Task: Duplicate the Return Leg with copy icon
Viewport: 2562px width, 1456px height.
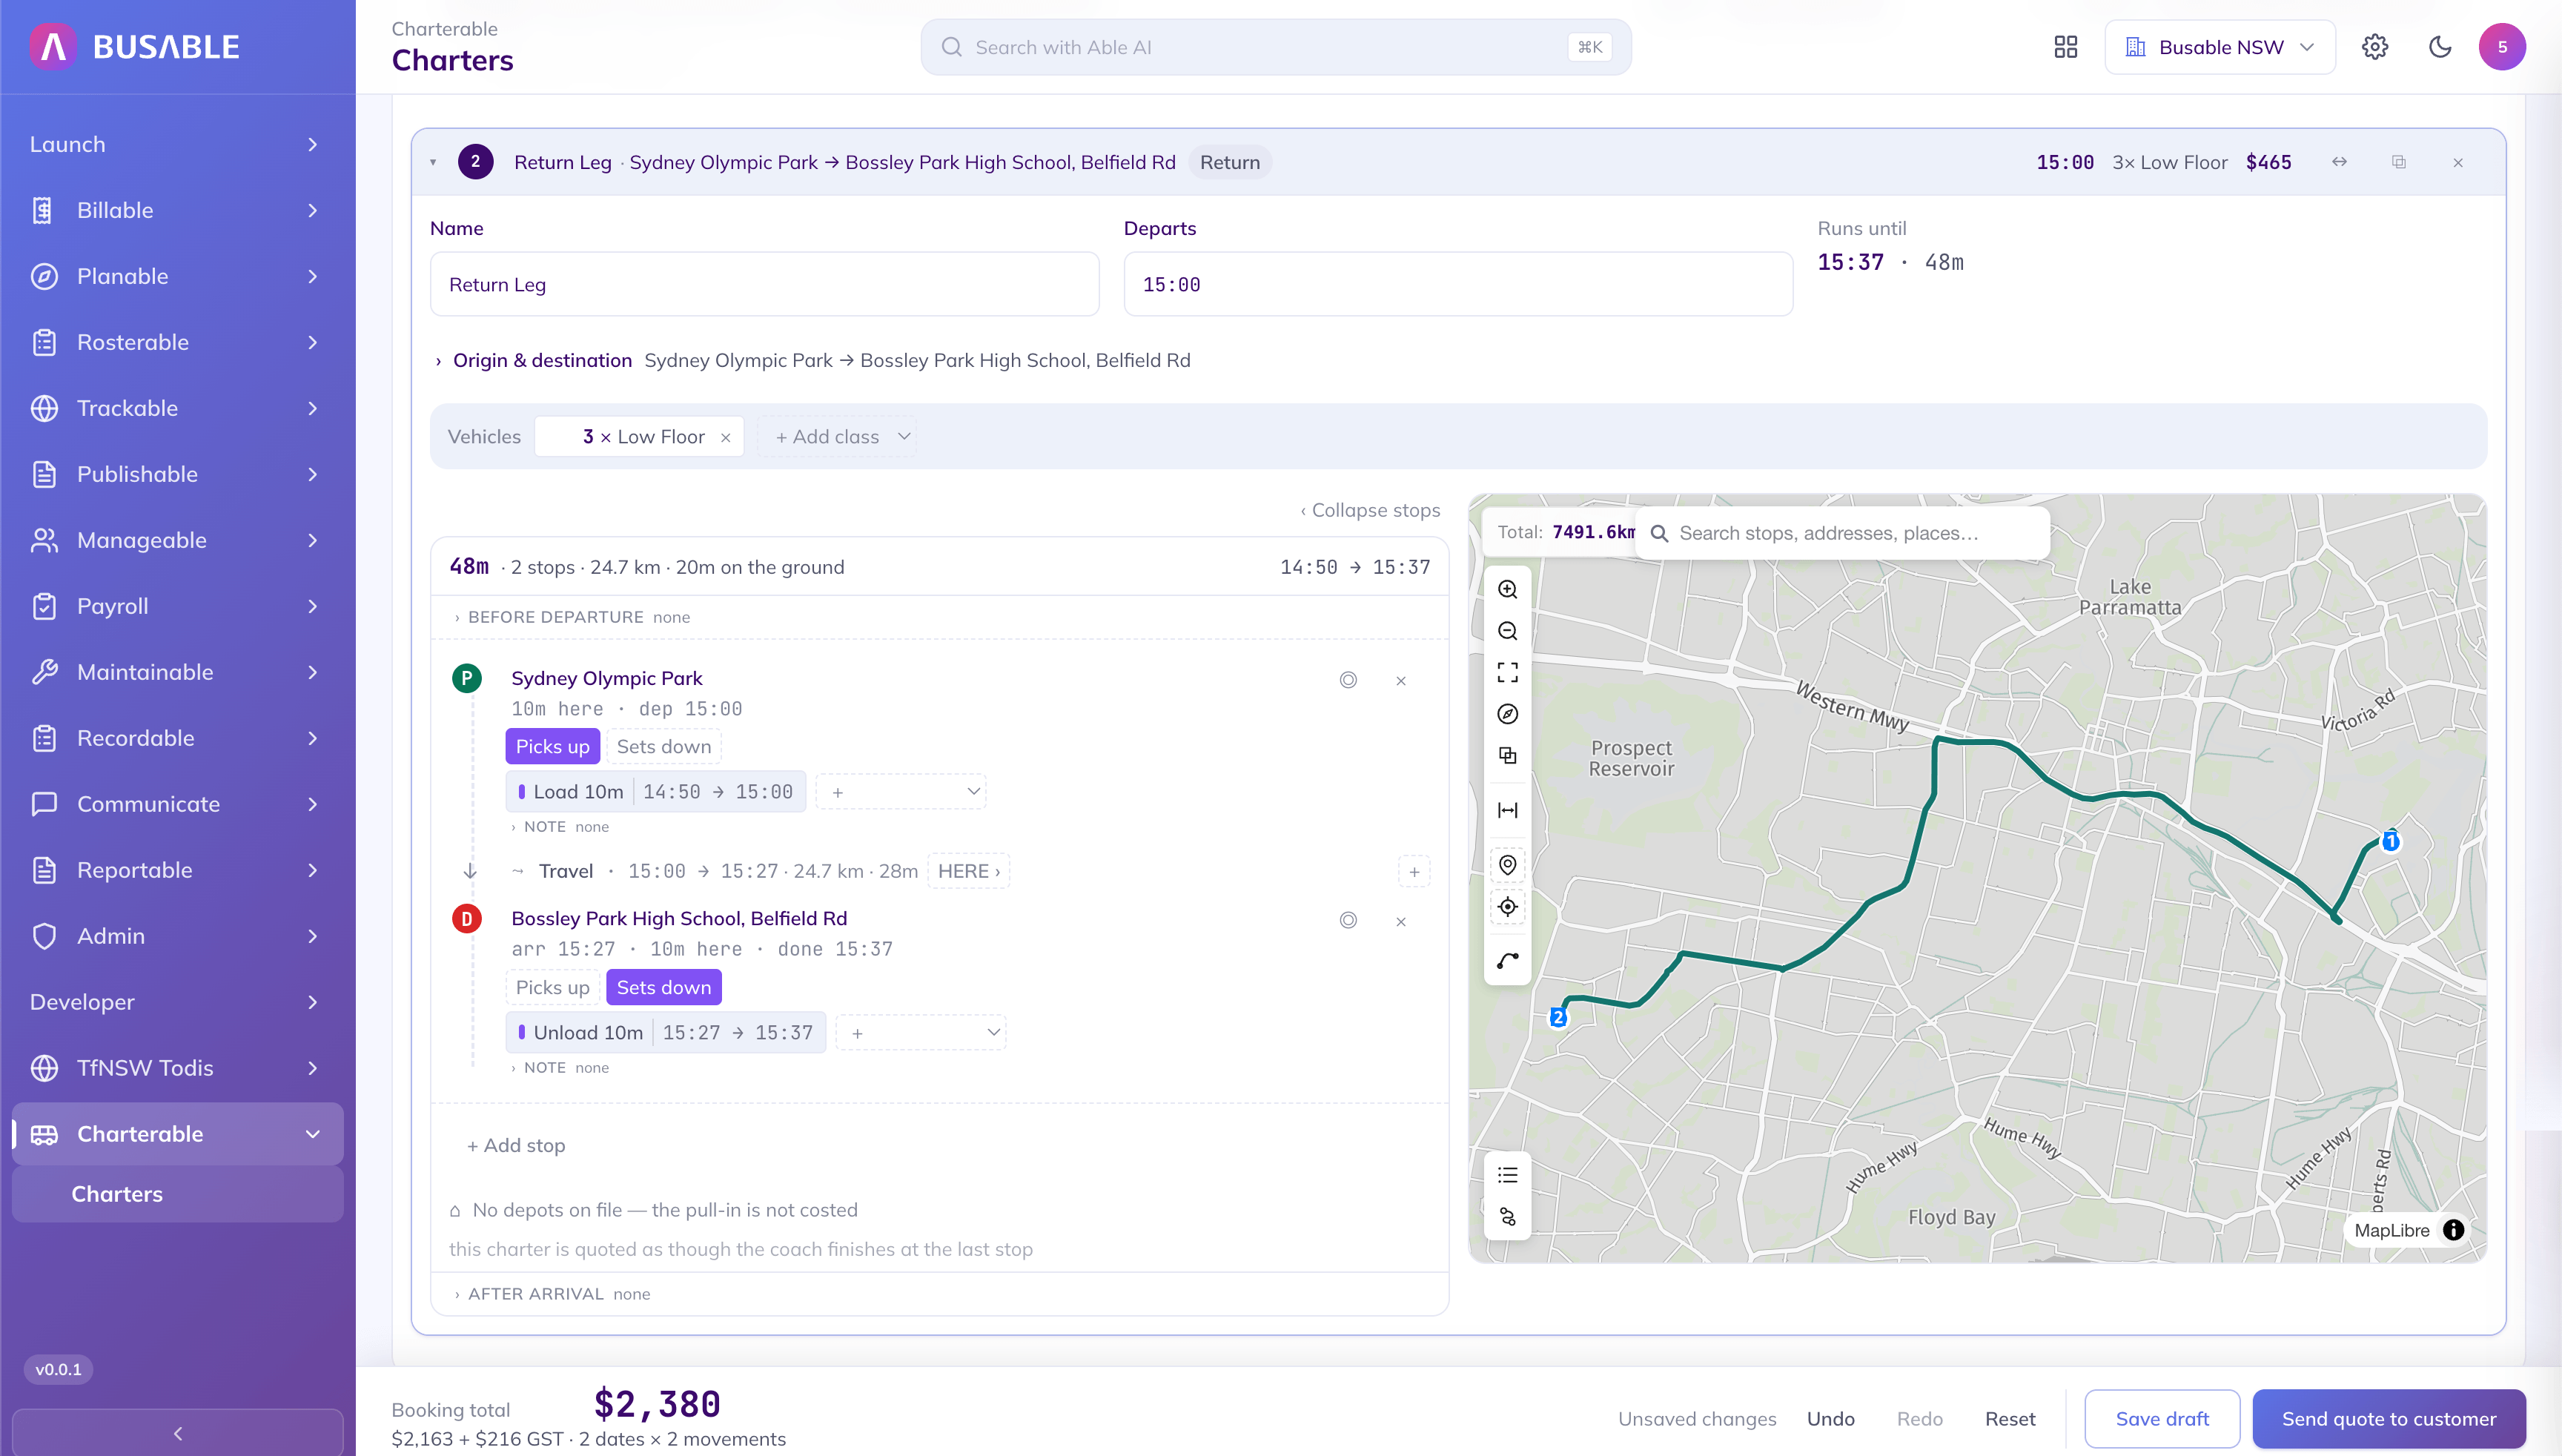Action: point(2398,162)
